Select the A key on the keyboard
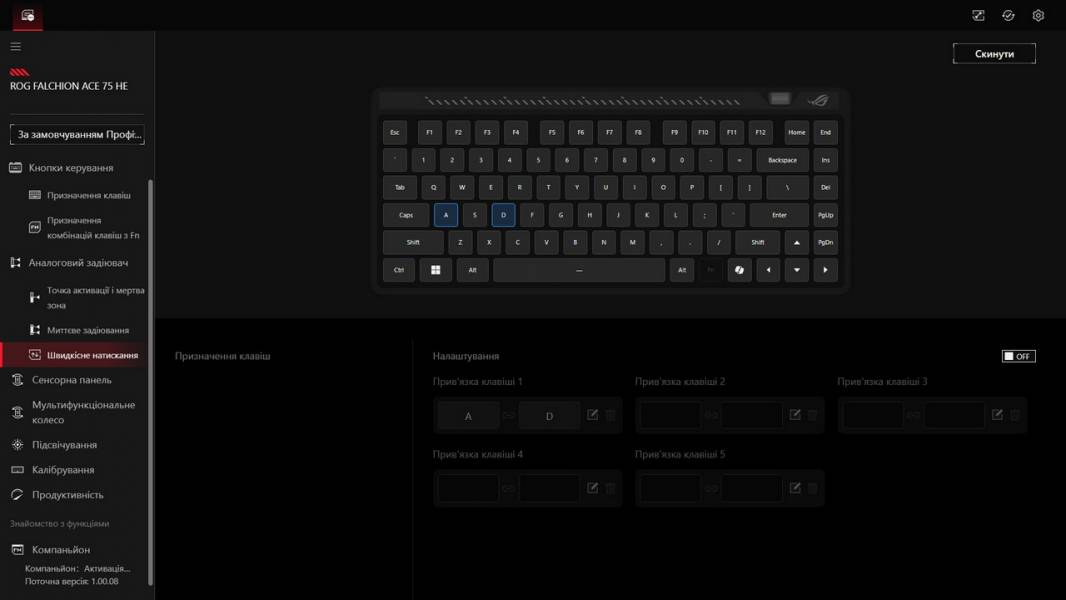 pos(446,215)
